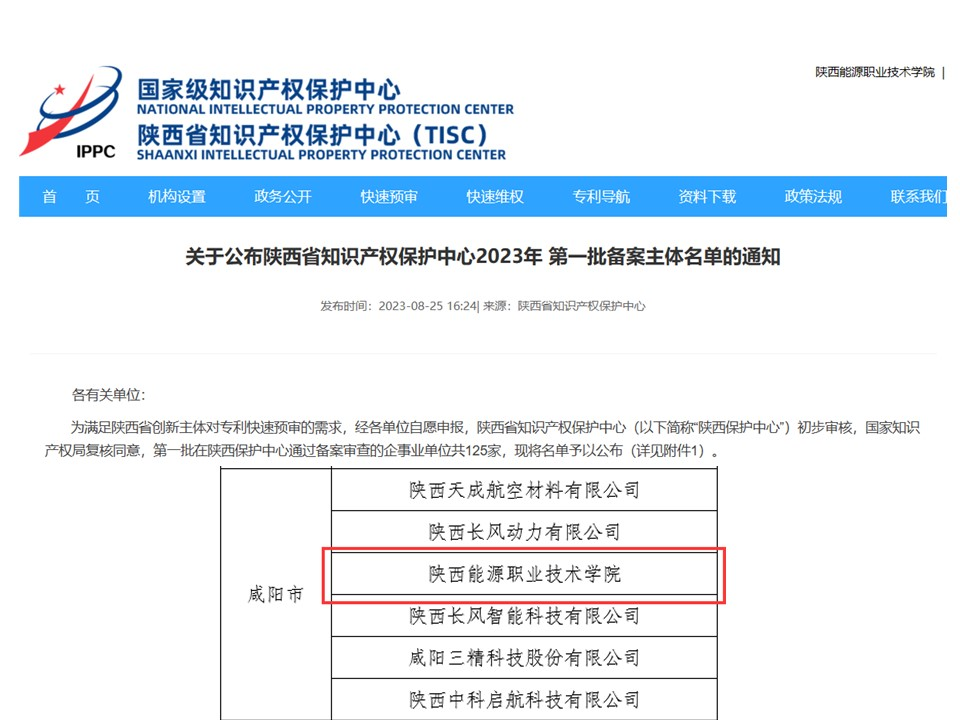
Task: Click the 陕西能源职业技术学院 link at top right
Action: click(874, 72)
